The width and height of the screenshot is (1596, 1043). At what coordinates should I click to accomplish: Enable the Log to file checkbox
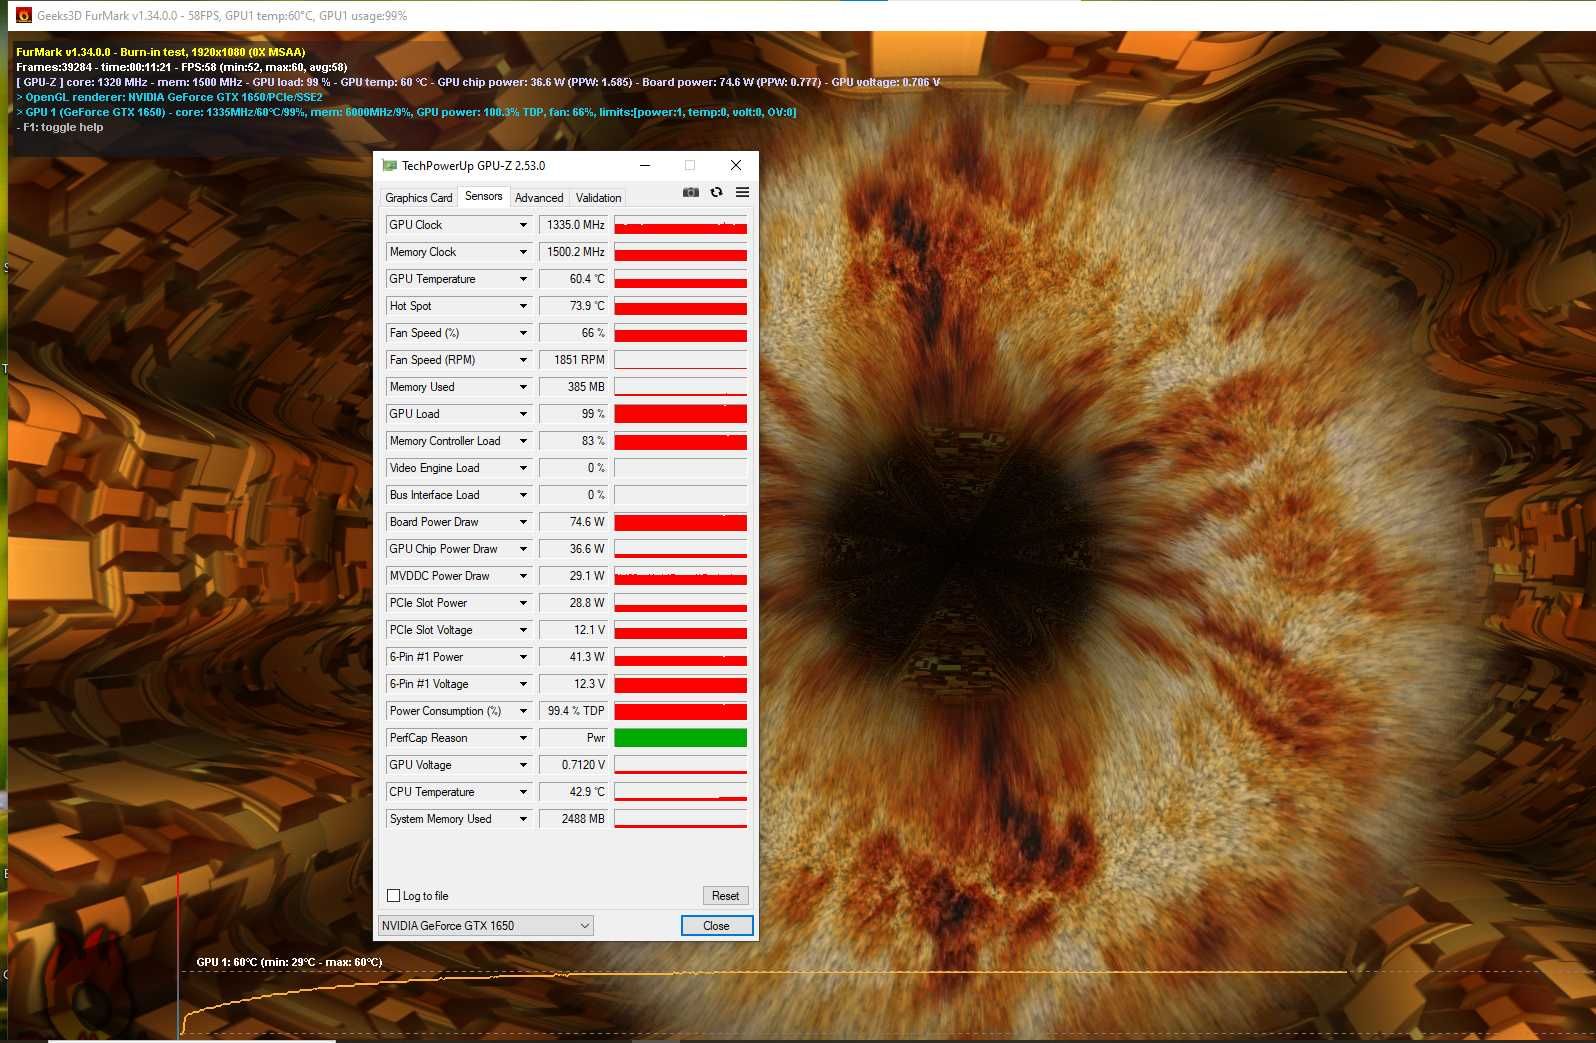pyautogui.click(x=394, y=896)
